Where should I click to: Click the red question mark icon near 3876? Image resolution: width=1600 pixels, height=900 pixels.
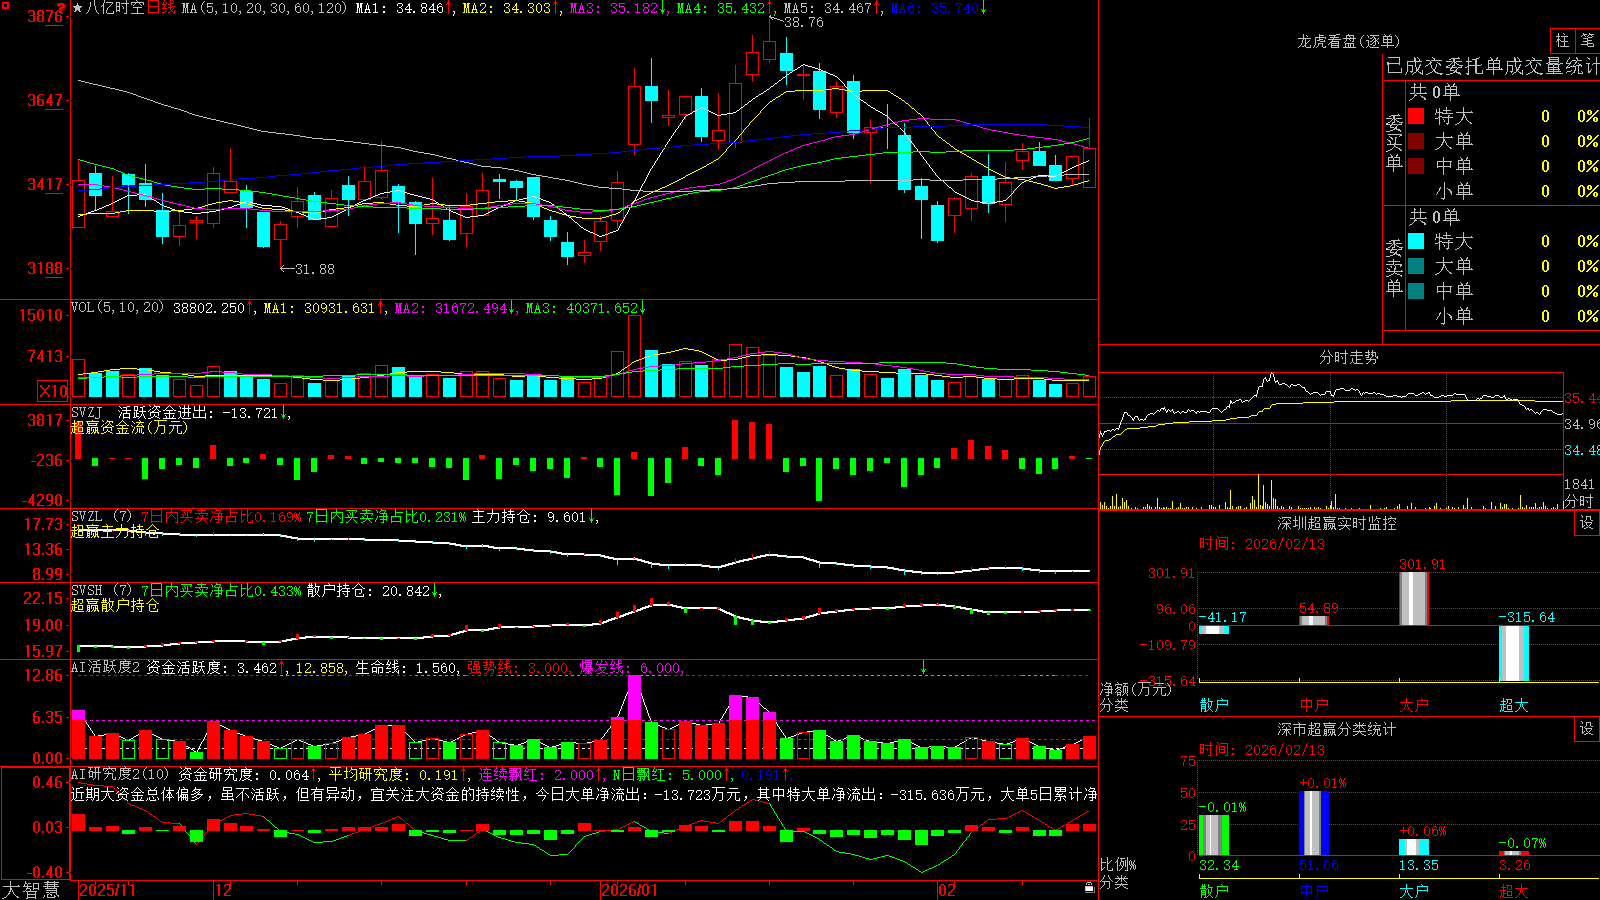pos(62,9)
